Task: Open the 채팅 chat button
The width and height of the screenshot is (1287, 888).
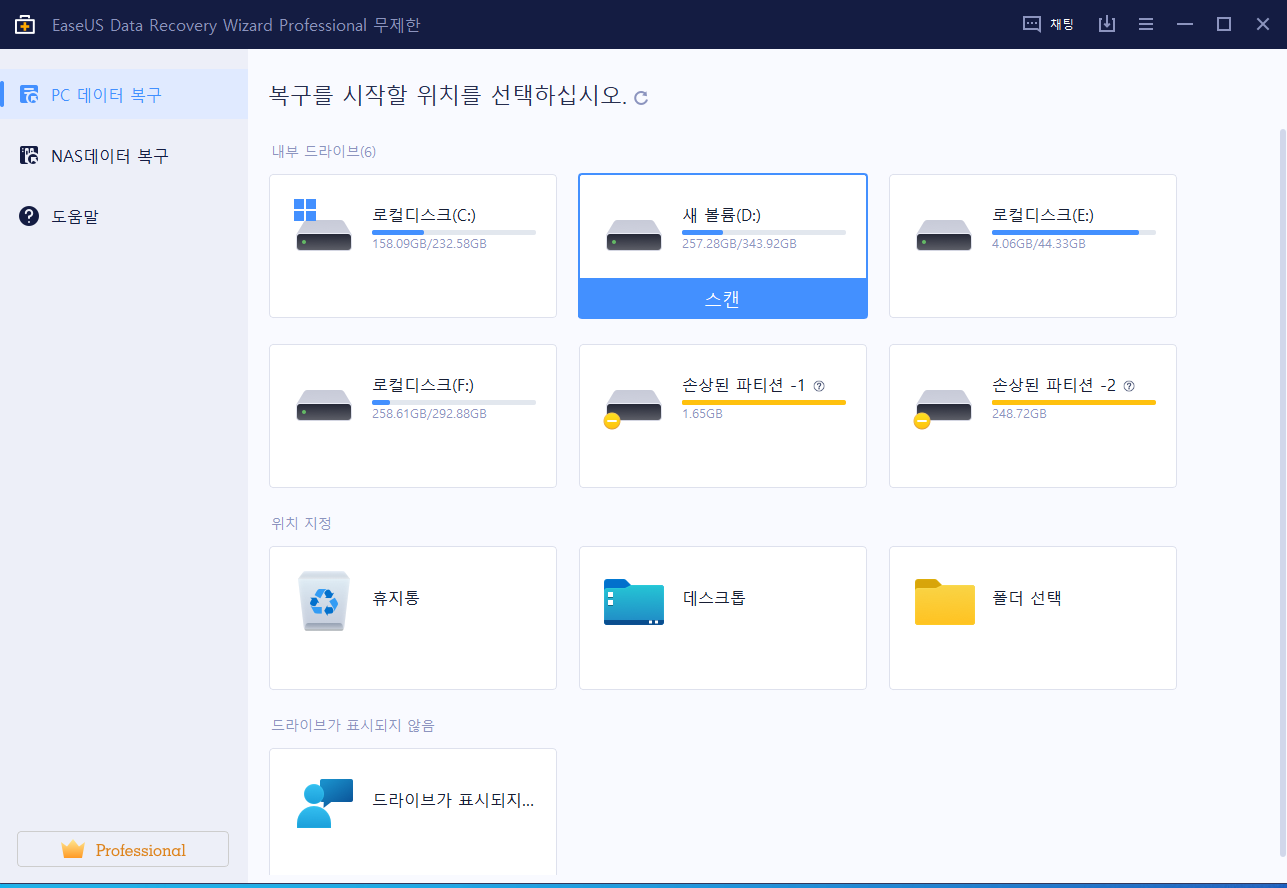Action: pos(1048,24)
